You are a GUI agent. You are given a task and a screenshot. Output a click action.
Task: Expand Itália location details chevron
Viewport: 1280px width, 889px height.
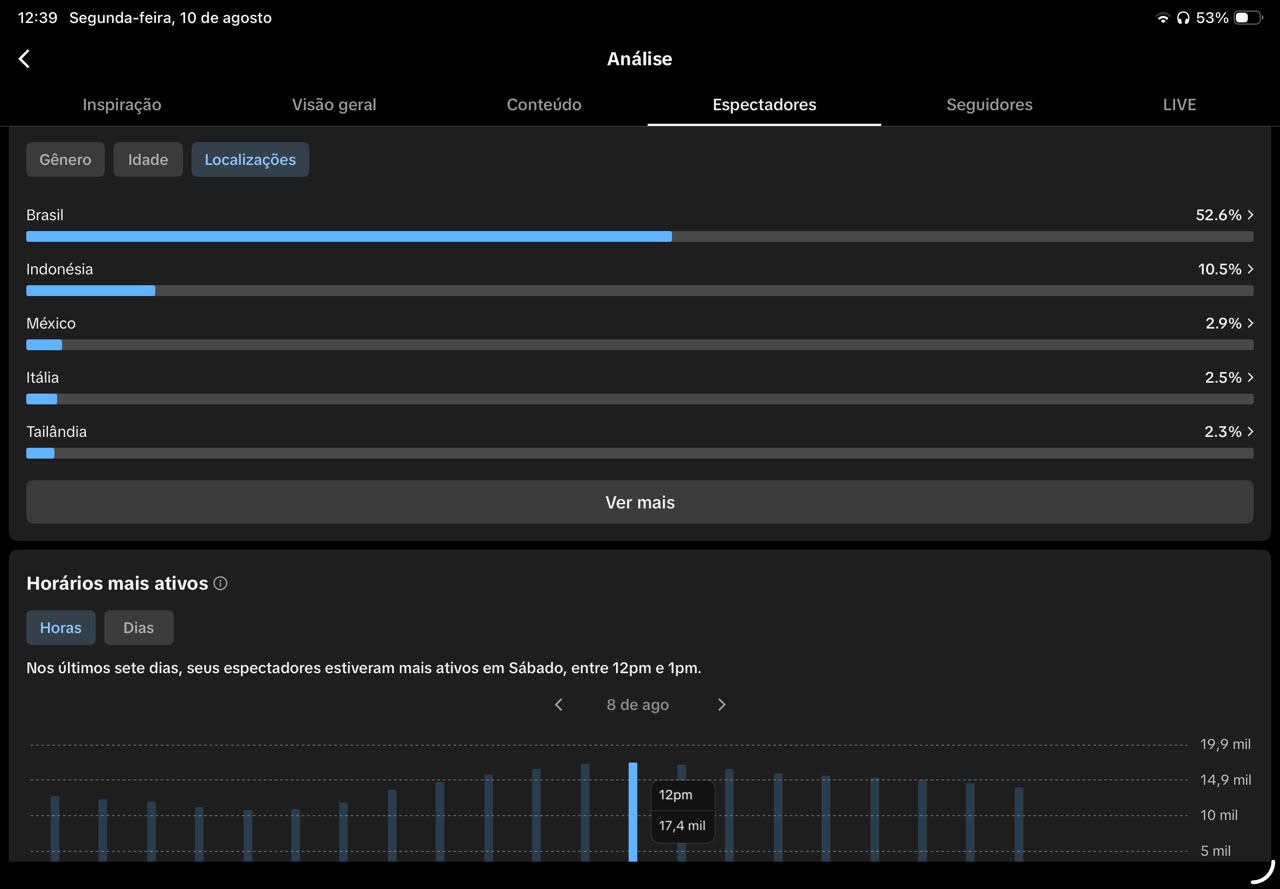coord(1250,377)
